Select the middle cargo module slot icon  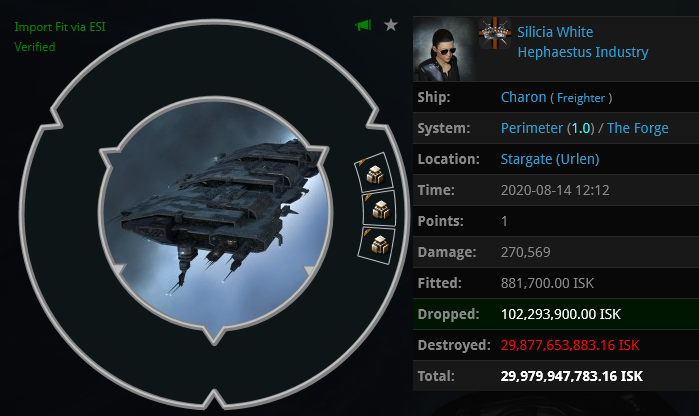(380, 209)
